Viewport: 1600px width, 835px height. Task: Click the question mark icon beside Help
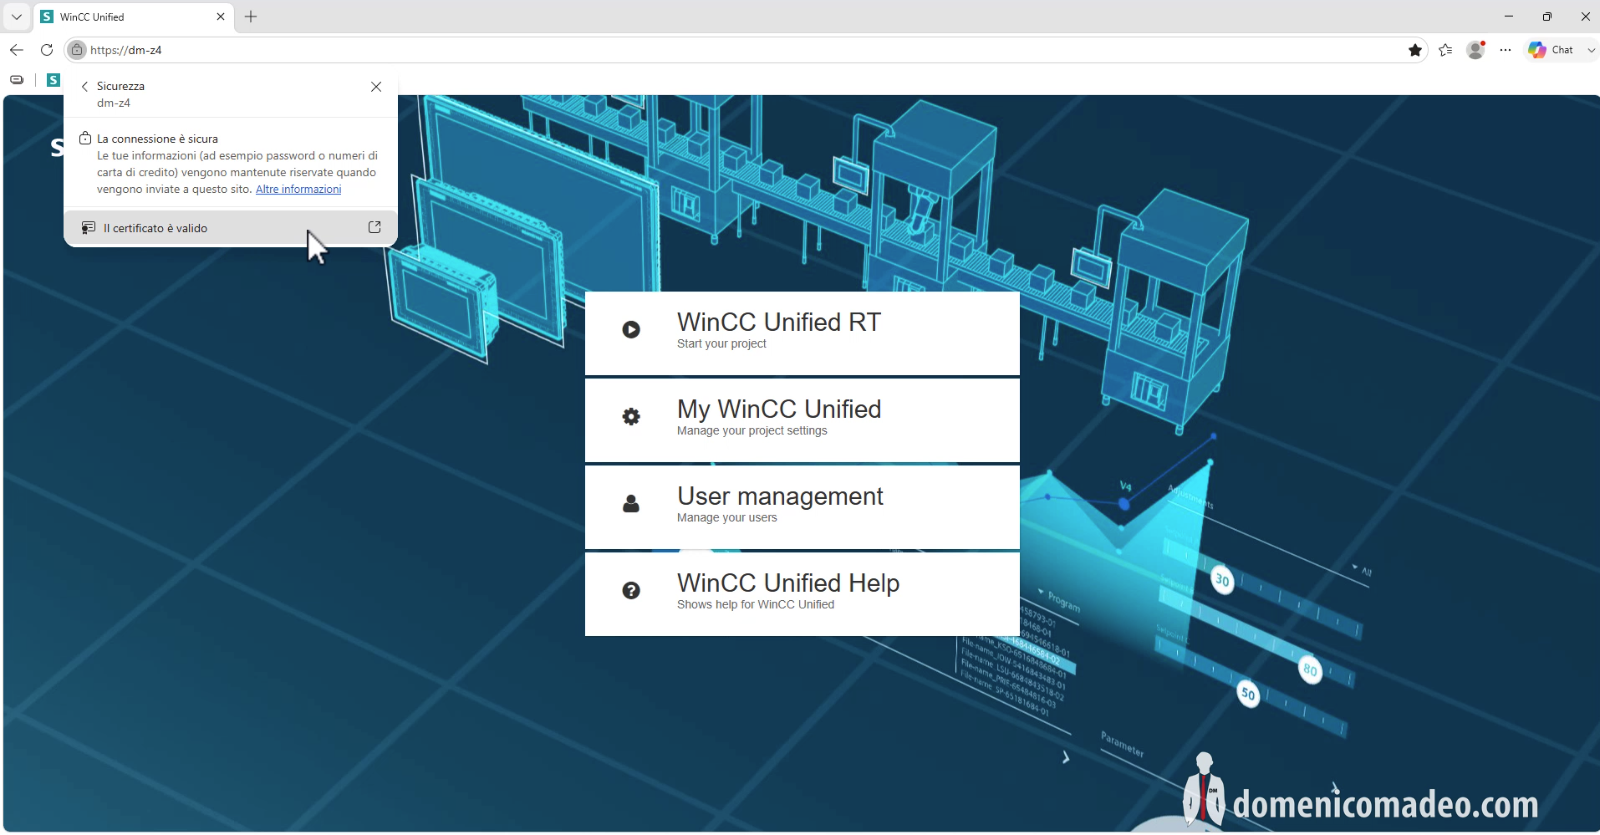click(631, 591)
